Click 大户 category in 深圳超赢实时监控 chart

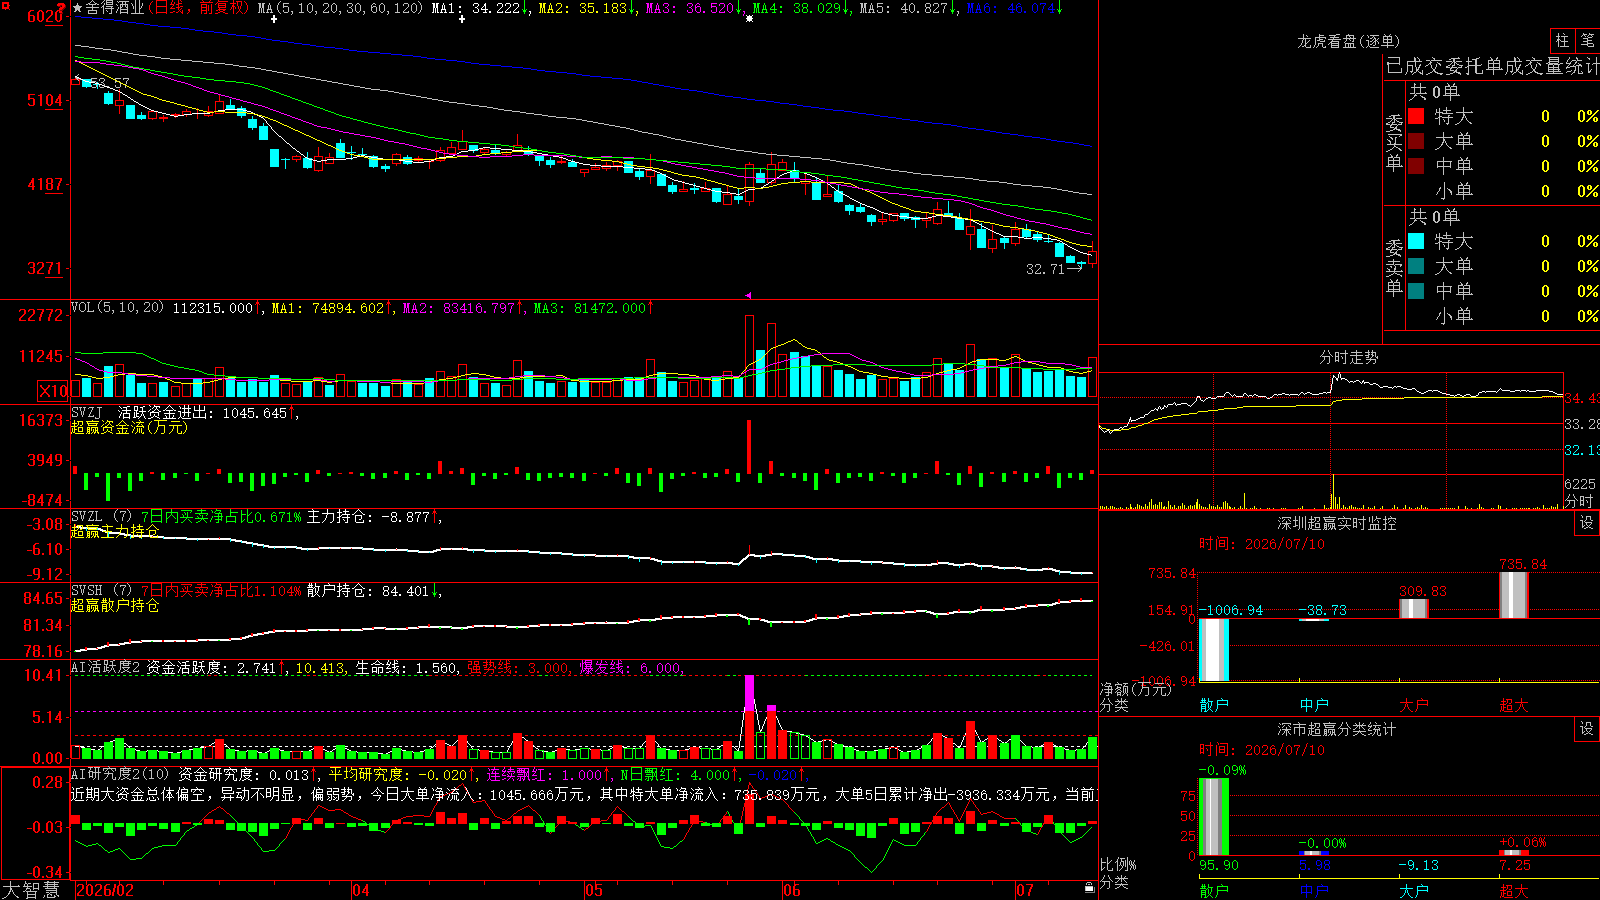click(x=1414, y=705)
